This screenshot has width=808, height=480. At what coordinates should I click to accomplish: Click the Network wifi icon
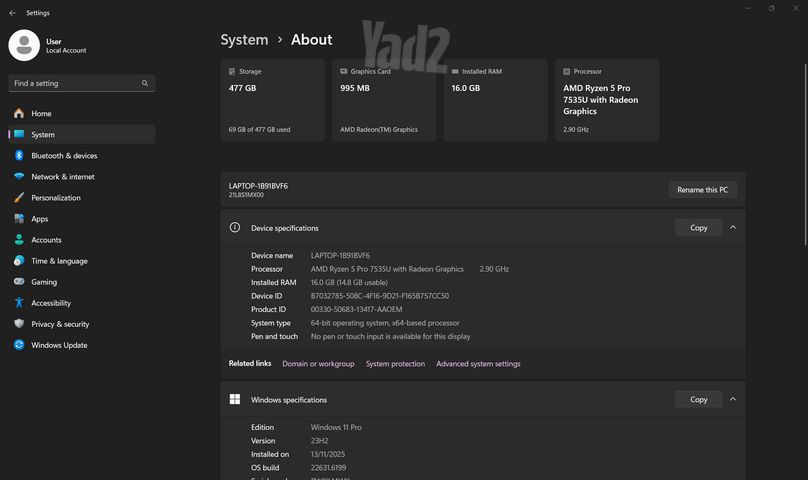click(19, 176)
